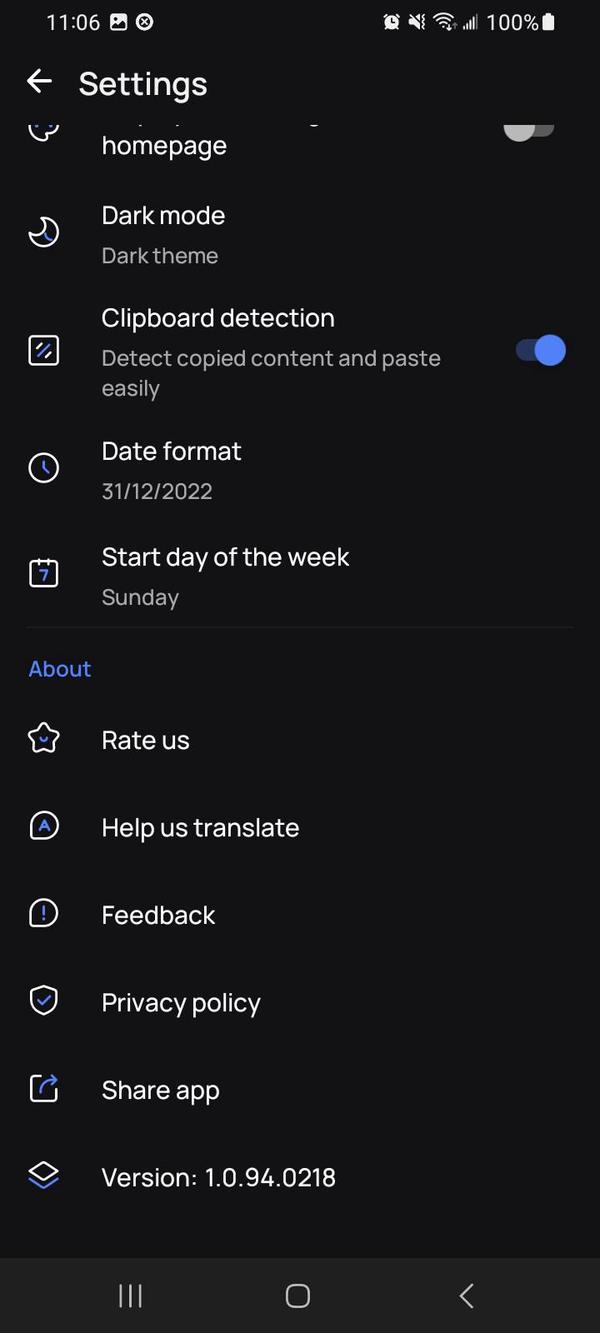Go back using the arrow in Settings header
Viewport: 600px width, 1333px height.
(39, 81)
